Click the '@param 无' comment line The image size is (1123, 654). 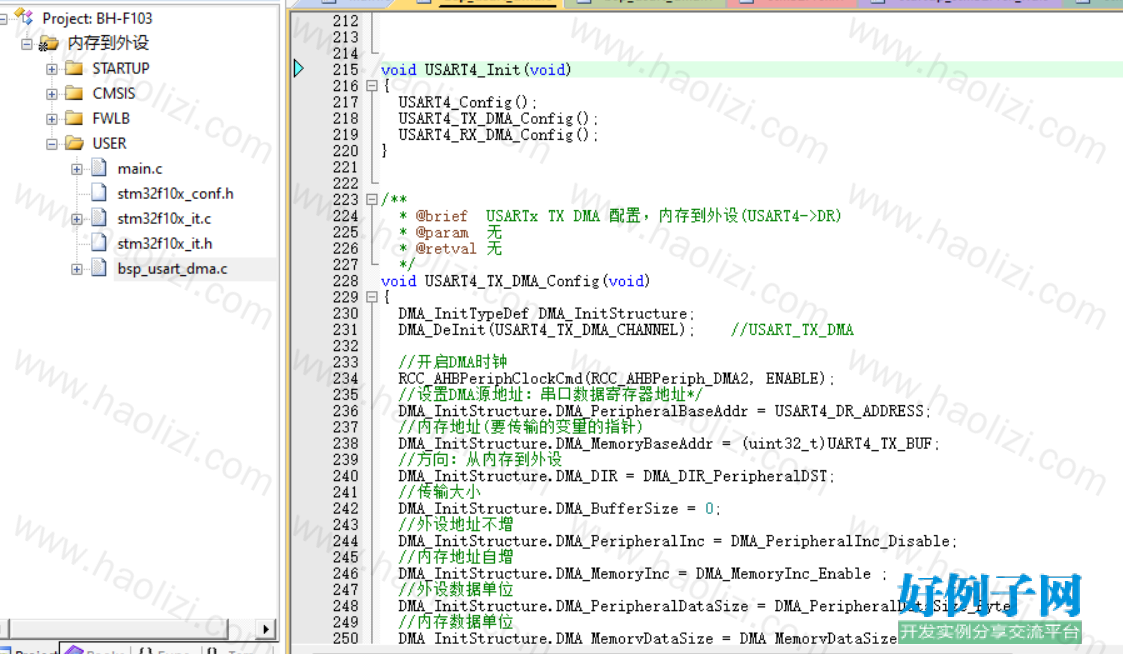click(x=450, y=232)
